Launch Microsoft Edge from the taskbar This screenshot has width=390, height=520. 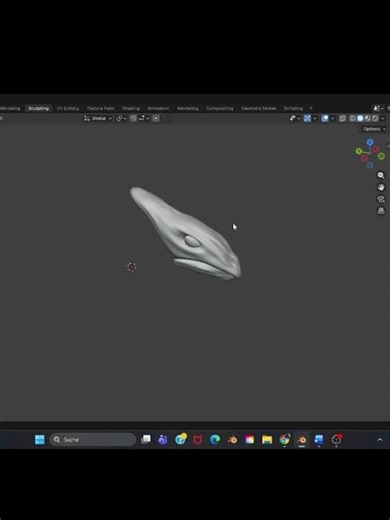(215, 440)
